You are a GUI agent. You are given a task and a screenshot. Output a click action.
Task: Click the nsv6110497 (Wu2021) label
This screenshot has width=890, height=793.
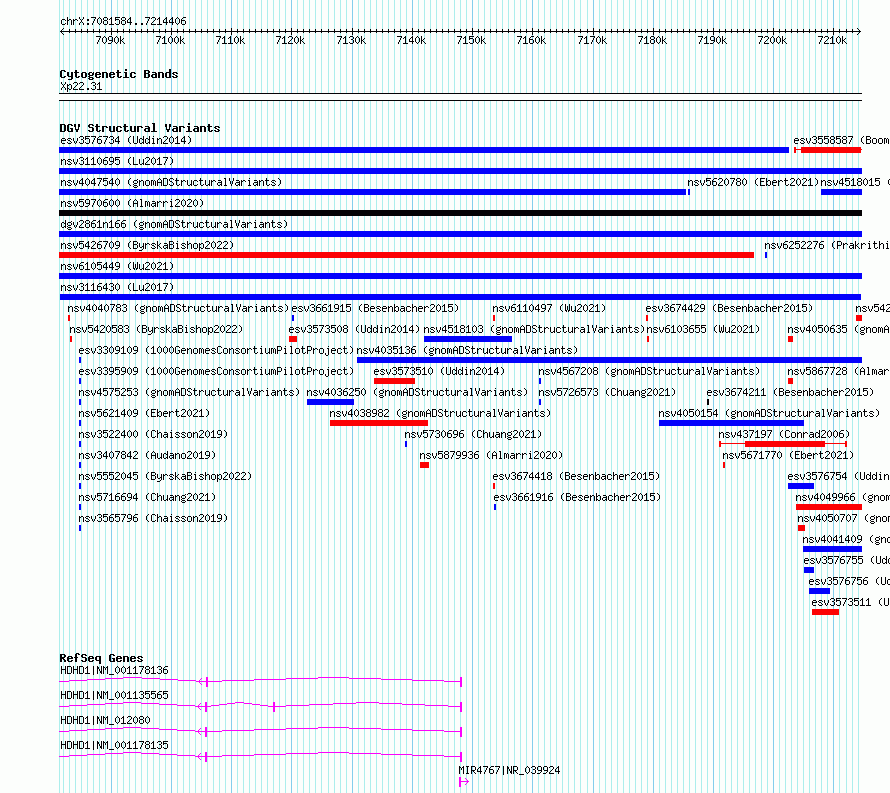pos(549,308)
